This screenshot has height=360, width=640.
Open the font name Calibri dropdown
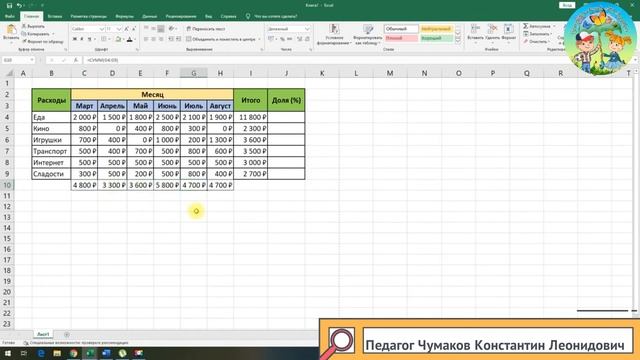tap(102, 29)
